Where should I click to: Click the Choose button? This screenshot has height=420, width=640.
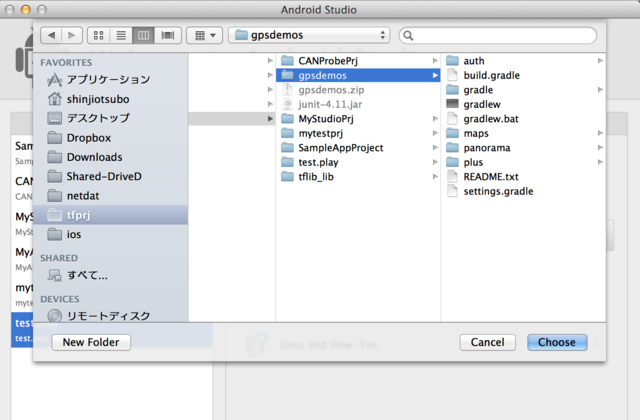coord(557,342)
